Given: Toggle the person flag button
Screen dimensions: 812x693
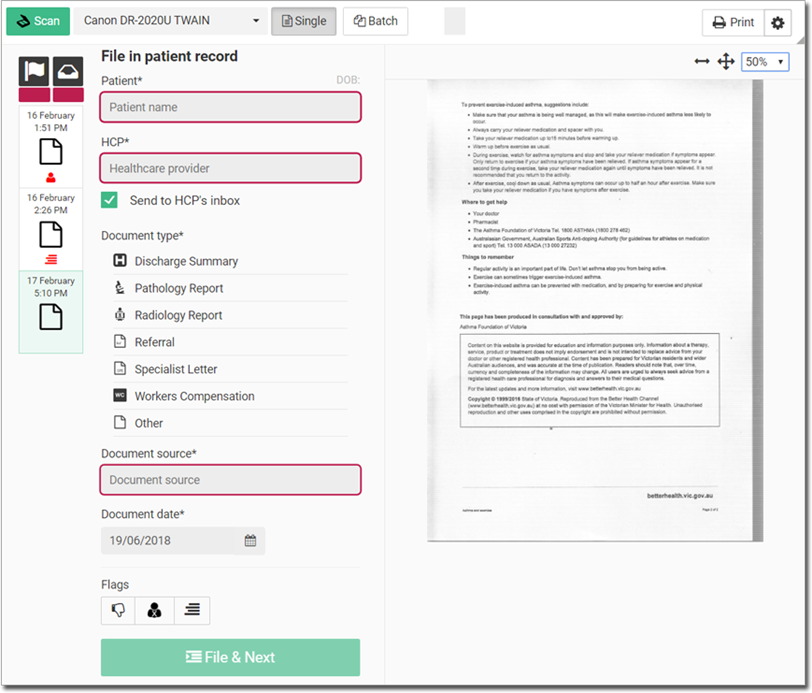Looking at the screenshot, I should (x=154, y=610).
